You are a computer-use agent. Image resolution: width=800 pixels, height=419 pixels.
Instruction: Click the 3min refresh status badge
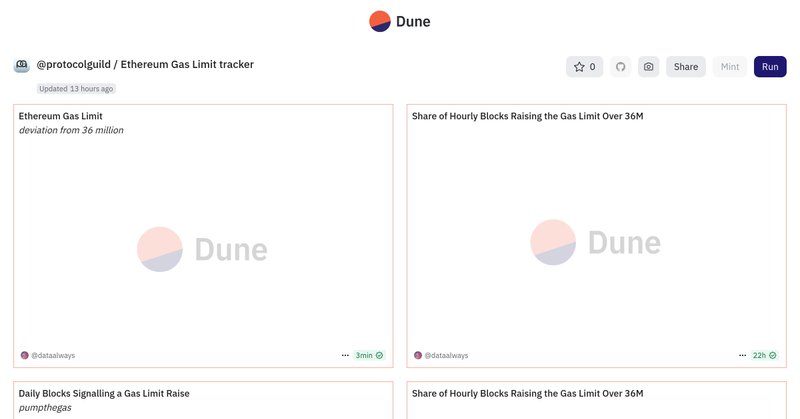point(369,355)
